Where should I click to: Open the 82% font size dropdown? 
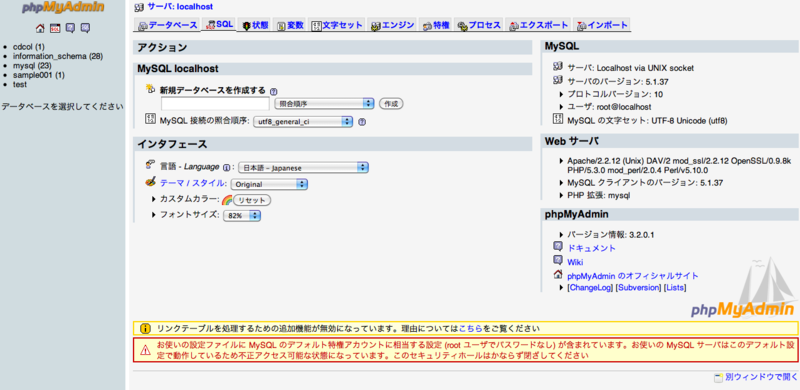click(242, 216)
